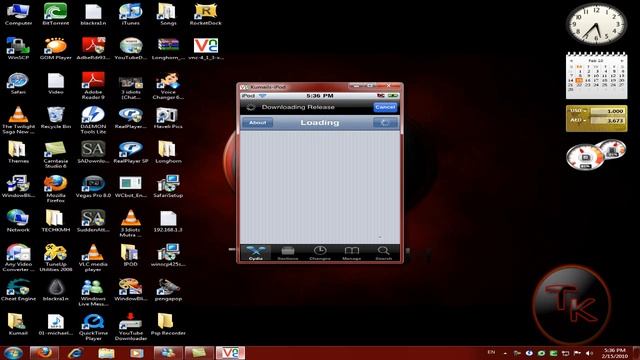Open Adobe Reader 9 shortcut
Viewport: 640px width, 360px height.
point(93,86)
